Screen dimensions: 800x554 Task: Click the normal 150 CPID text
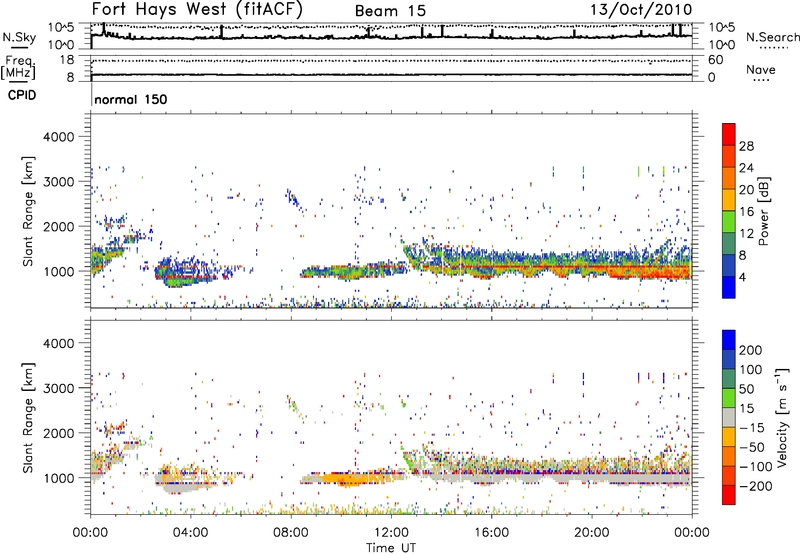131,99
